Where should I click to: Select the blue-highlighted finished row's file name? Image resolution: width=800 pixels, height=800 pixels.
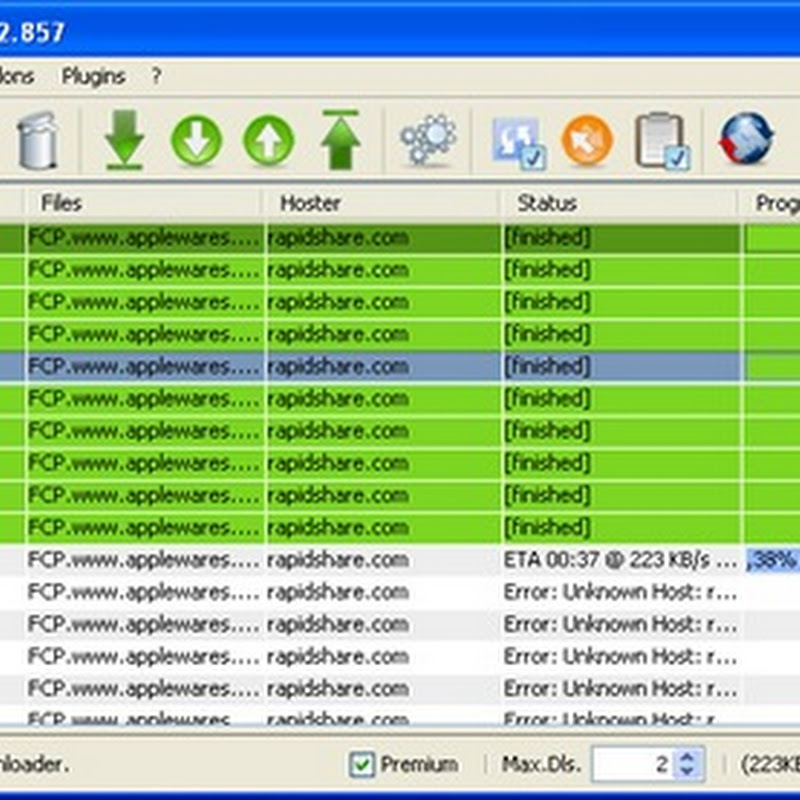click(x=144, y=366)
